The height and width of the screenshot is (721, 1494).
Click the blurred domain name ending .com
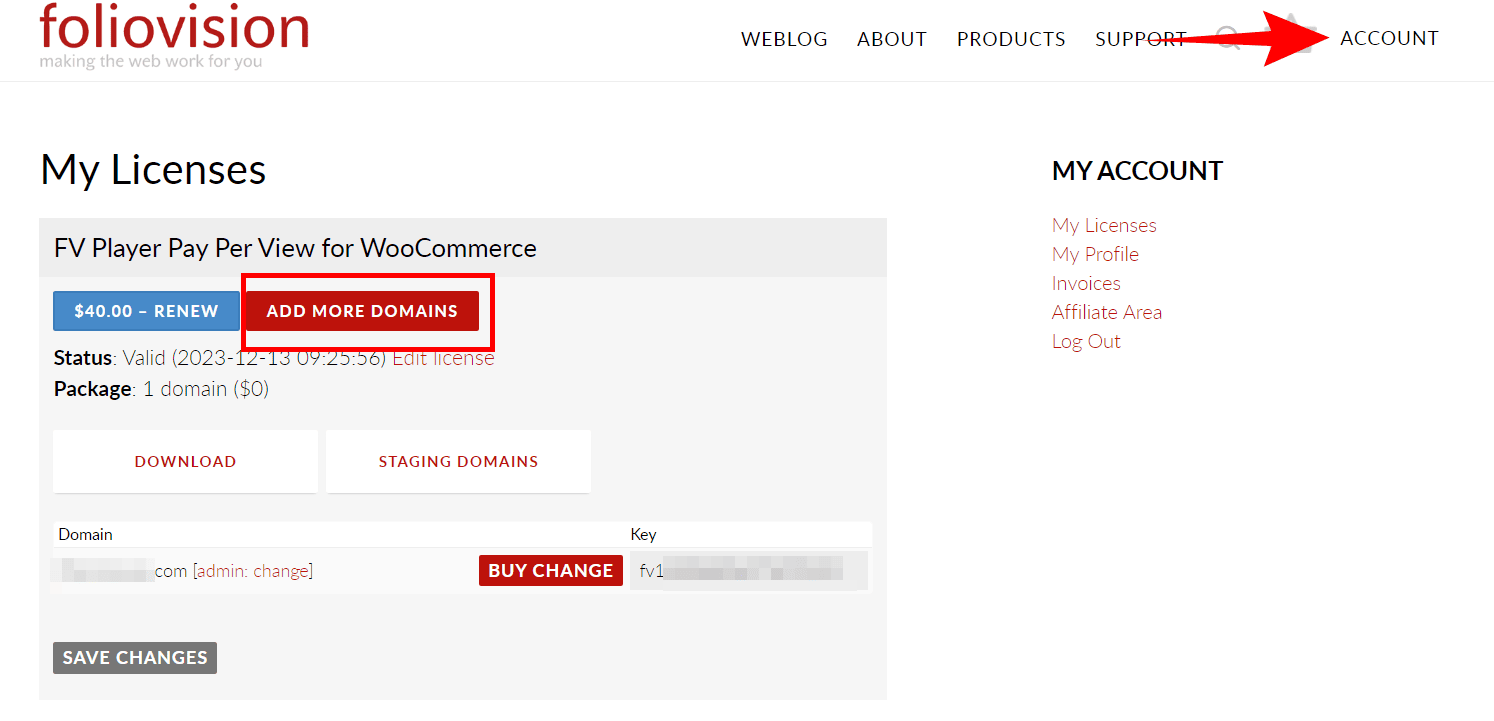(x=120, y=571)
